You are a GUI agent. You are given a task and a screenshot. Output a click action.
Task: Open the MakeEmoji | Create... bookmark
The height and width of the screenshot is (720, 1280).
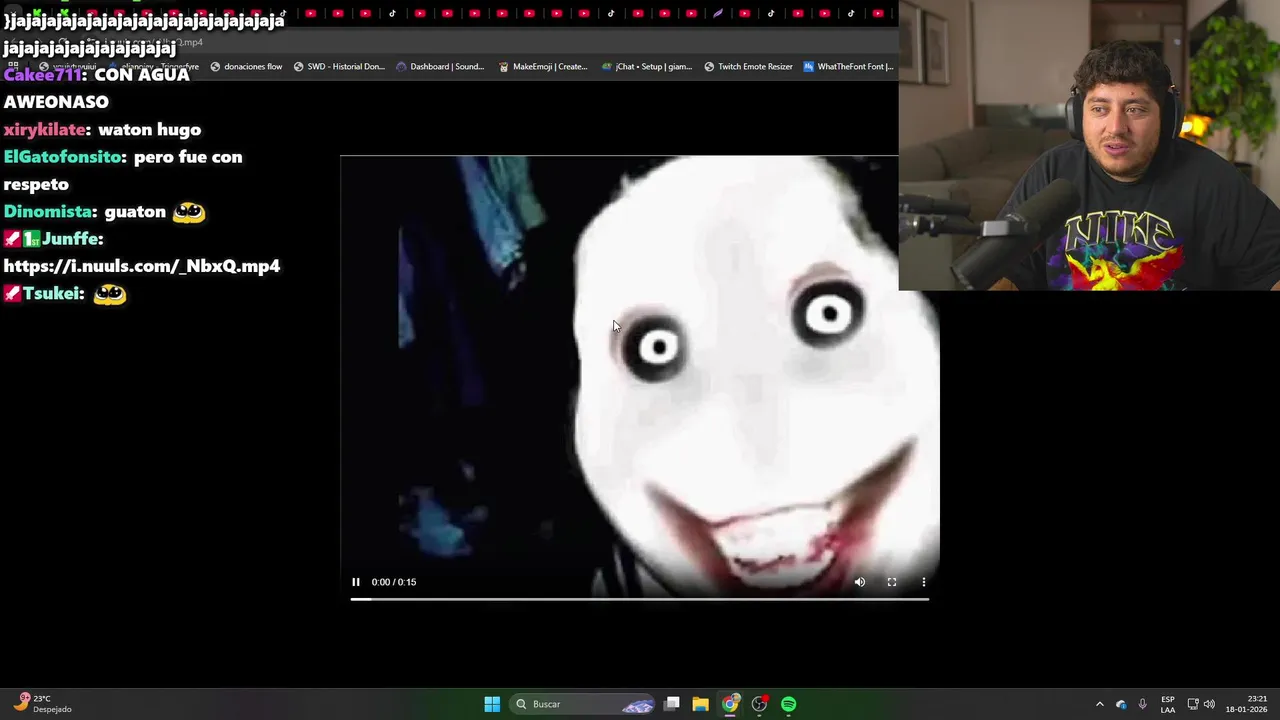[x=543, y=67]
